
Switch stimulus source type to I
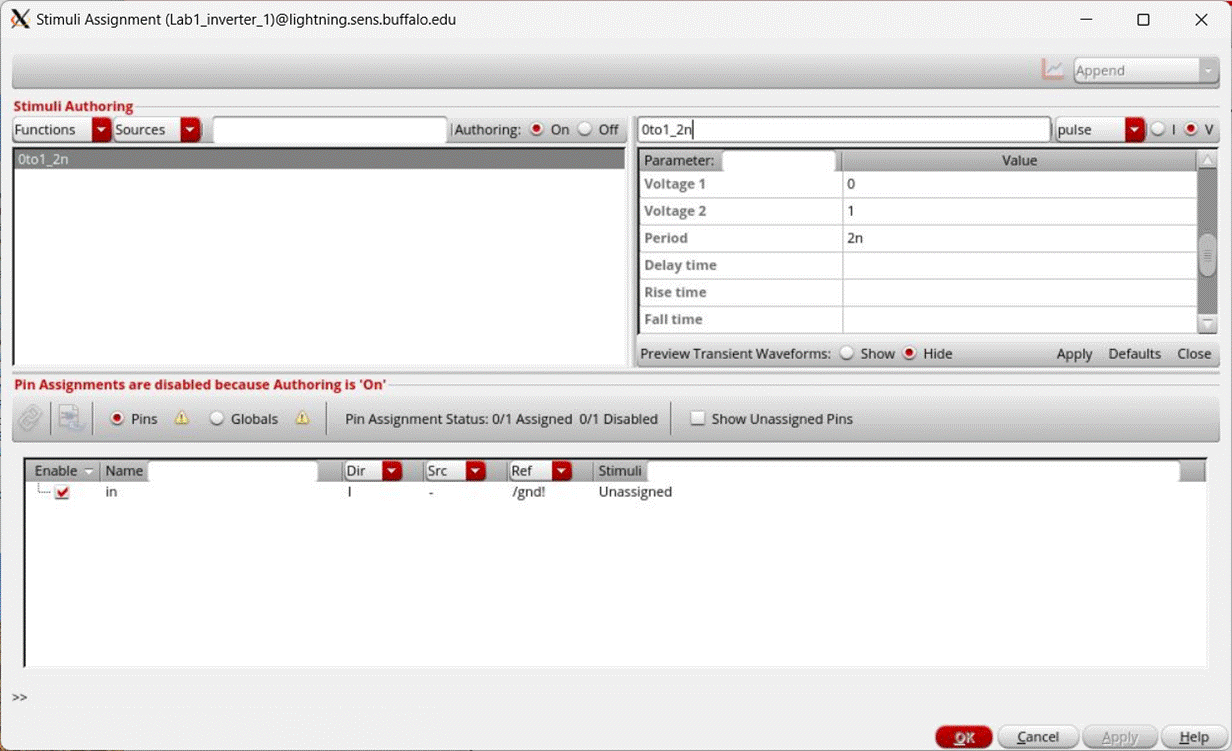[1159, 129]
